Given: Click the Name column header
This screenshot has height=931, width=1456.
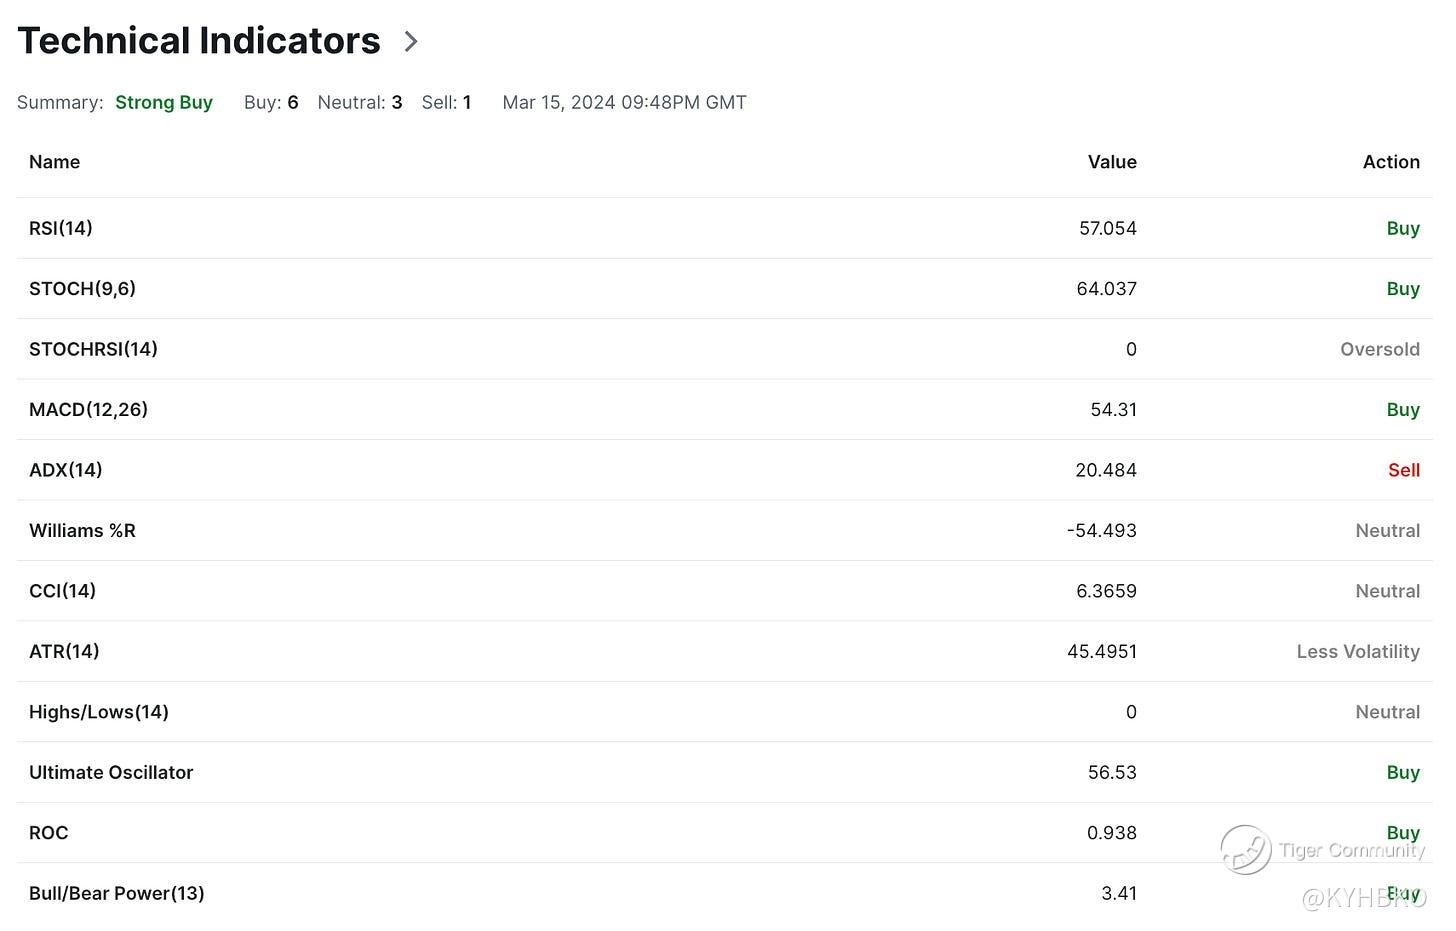Looking at the screenshot, I should tap(54, 162).
